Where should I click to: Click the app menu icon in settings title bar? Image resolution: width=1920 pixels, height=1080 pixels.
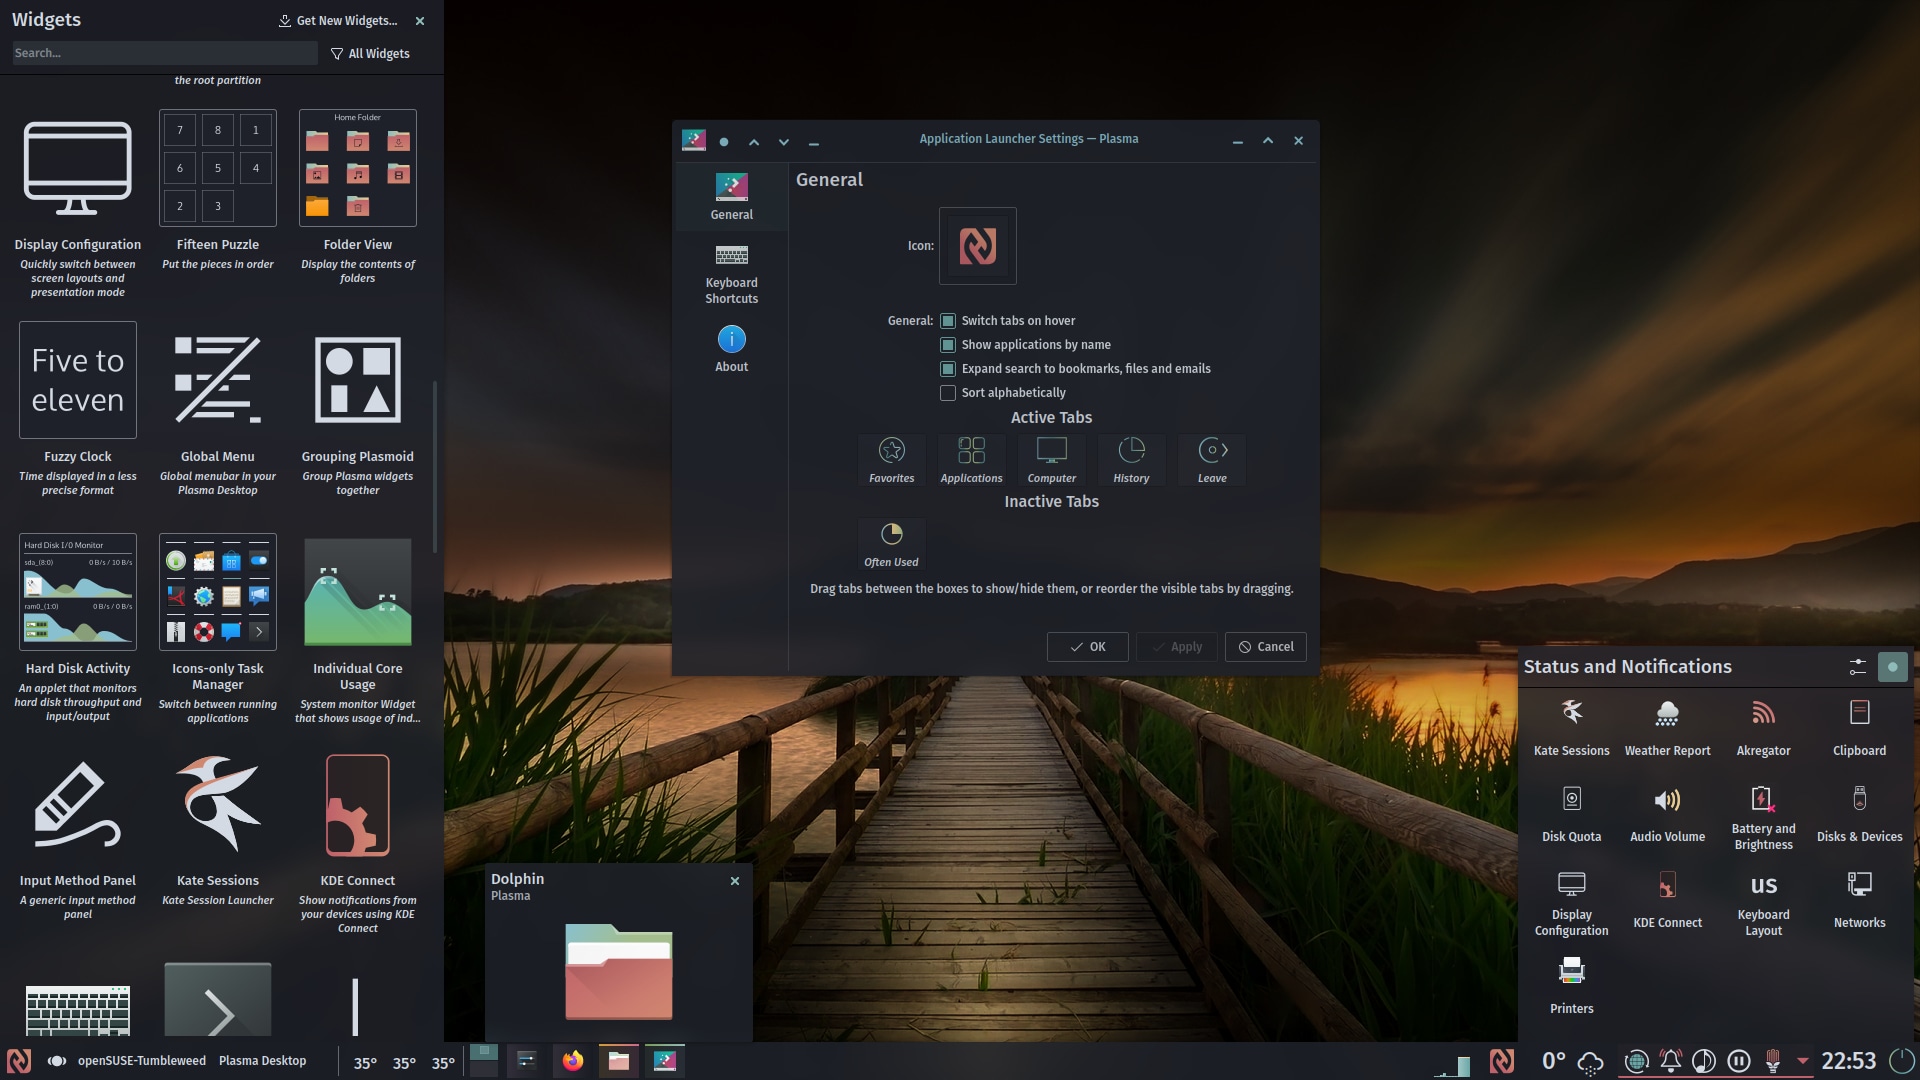point(693,140)
